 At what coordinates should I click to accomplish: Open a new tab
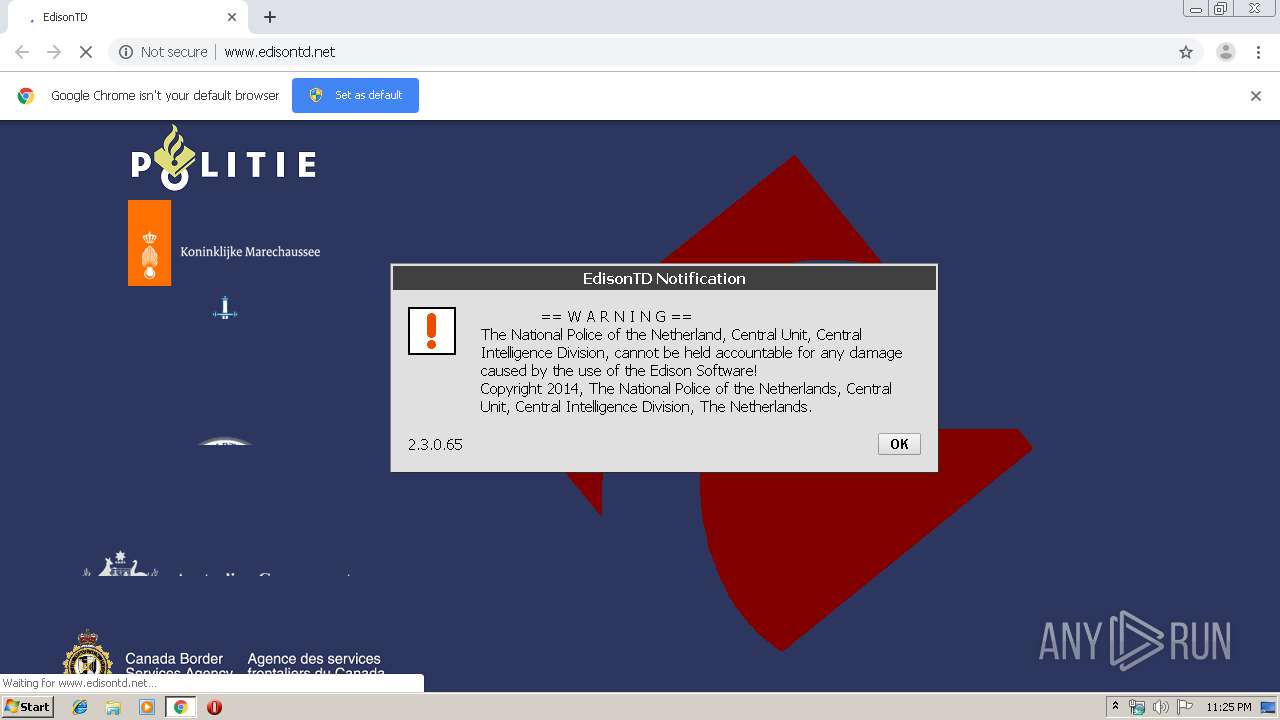click(270, 17)
